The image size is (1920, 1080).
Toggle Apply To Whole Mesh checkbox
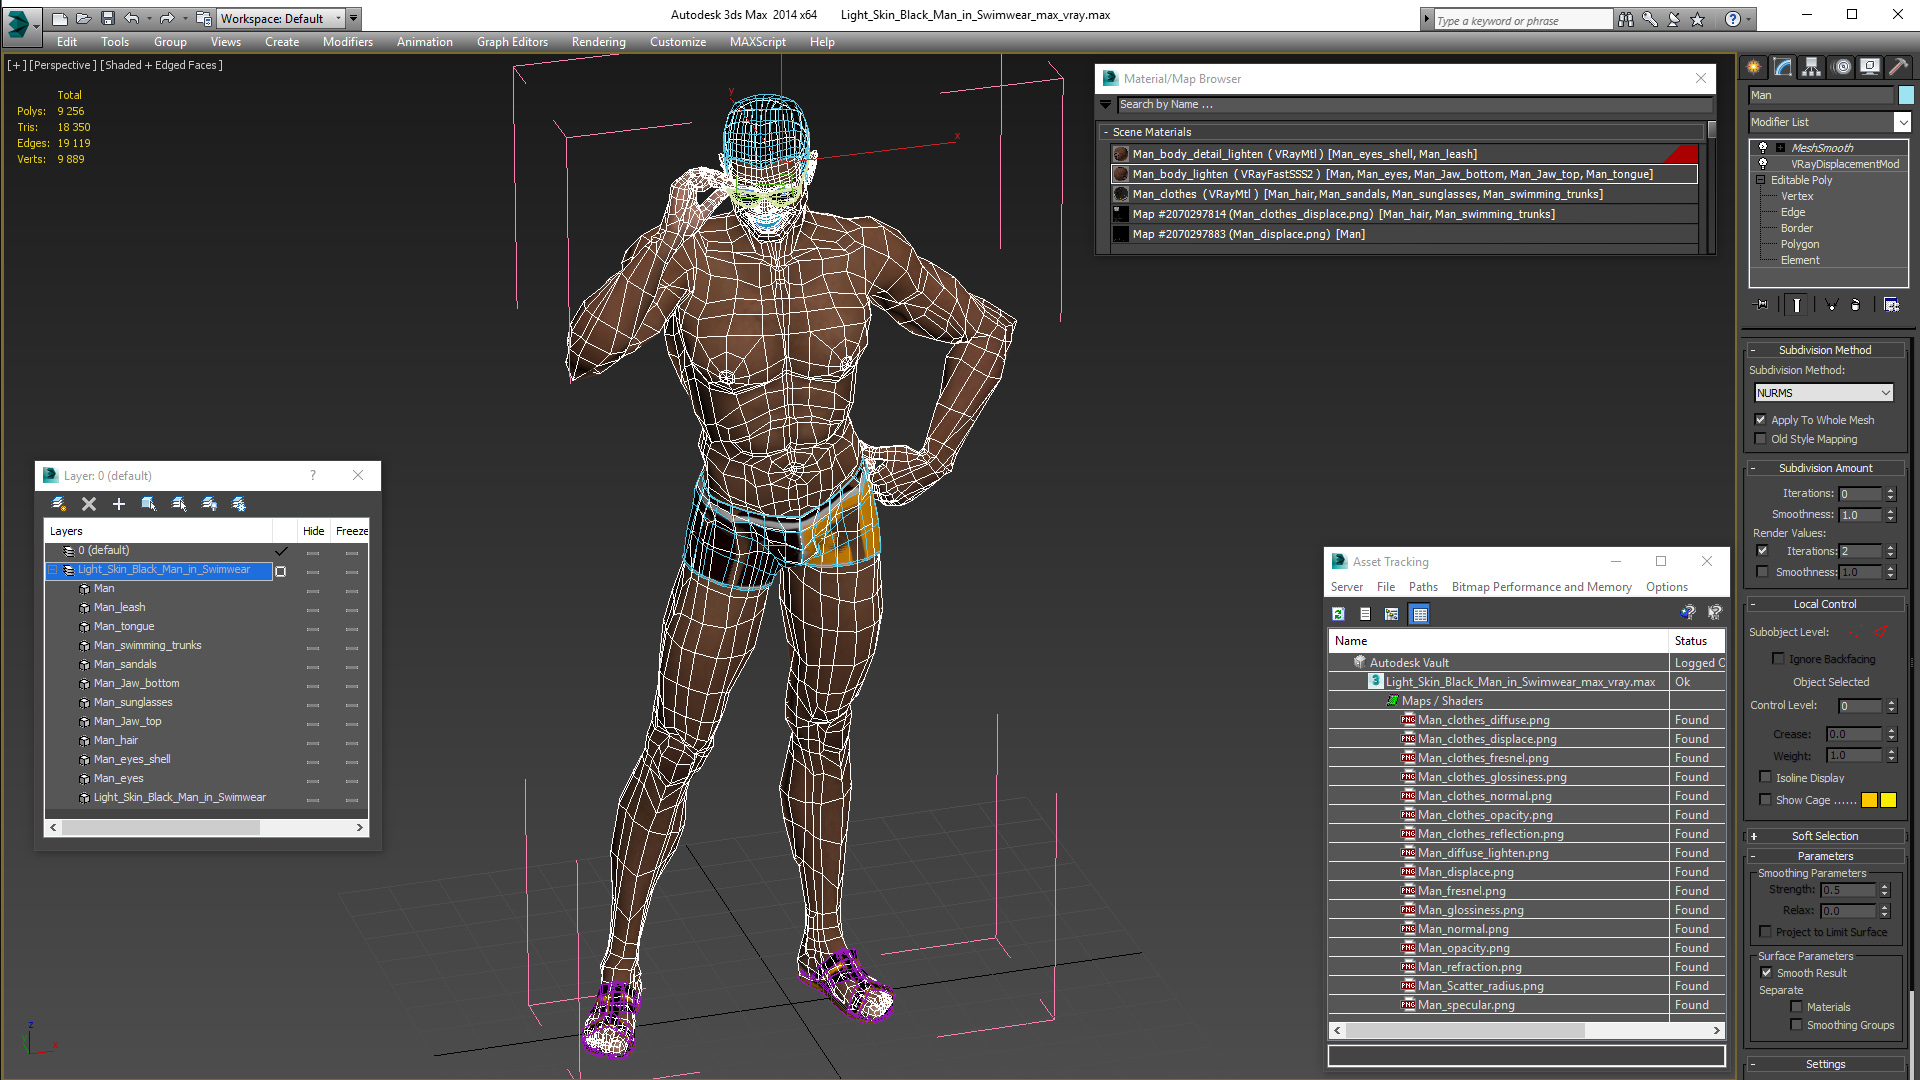1761,420
